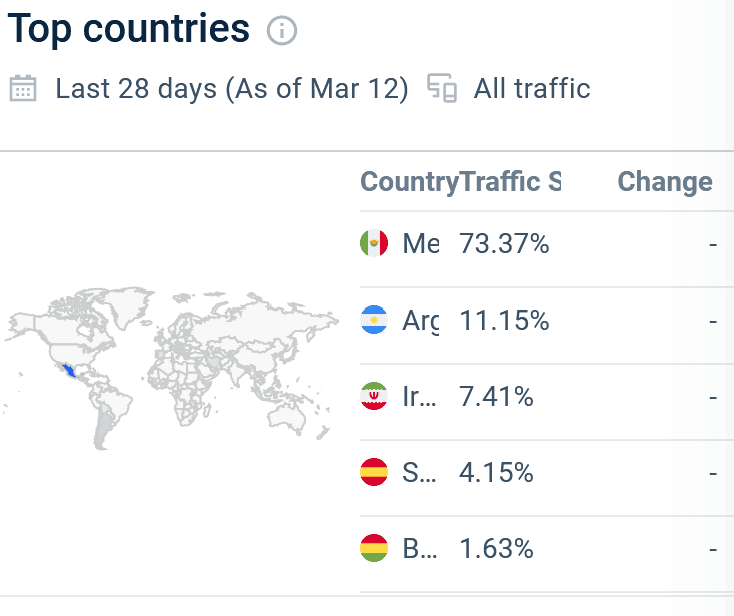Click the highlighted blue Mexico on map
734x616 pixels.
coord(70,371)
